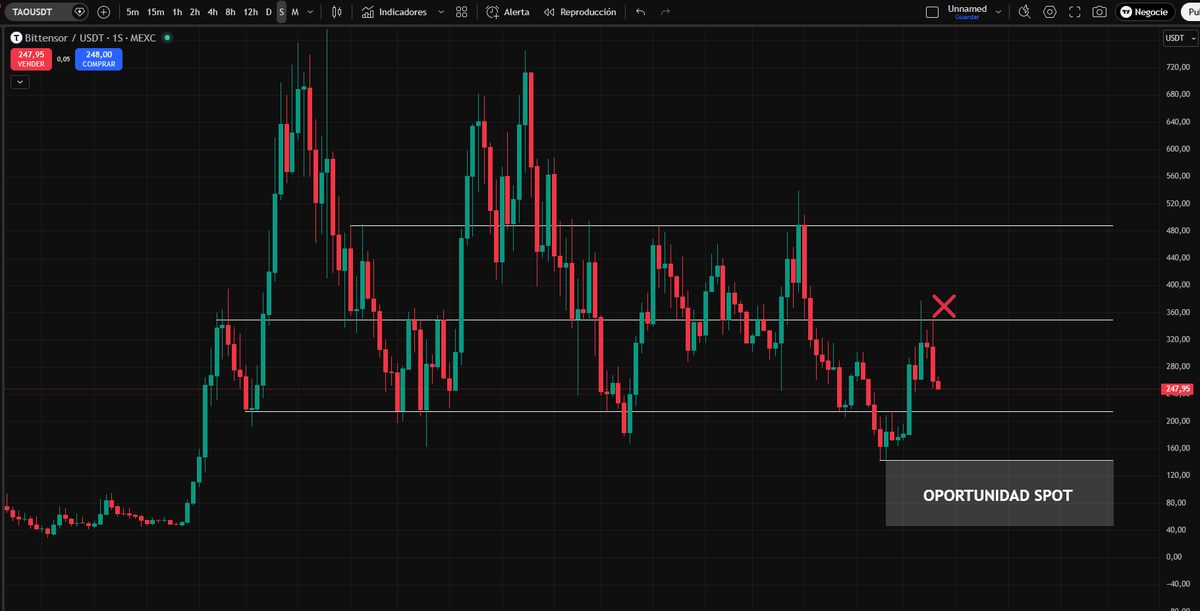
Task: Collapse the chart legend chevron
Action: (20, 82)
